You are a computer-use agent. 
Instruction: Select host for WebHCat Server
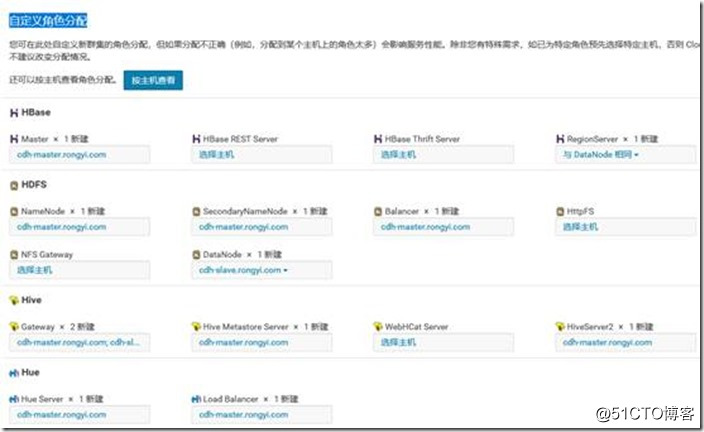pos(444,342)
